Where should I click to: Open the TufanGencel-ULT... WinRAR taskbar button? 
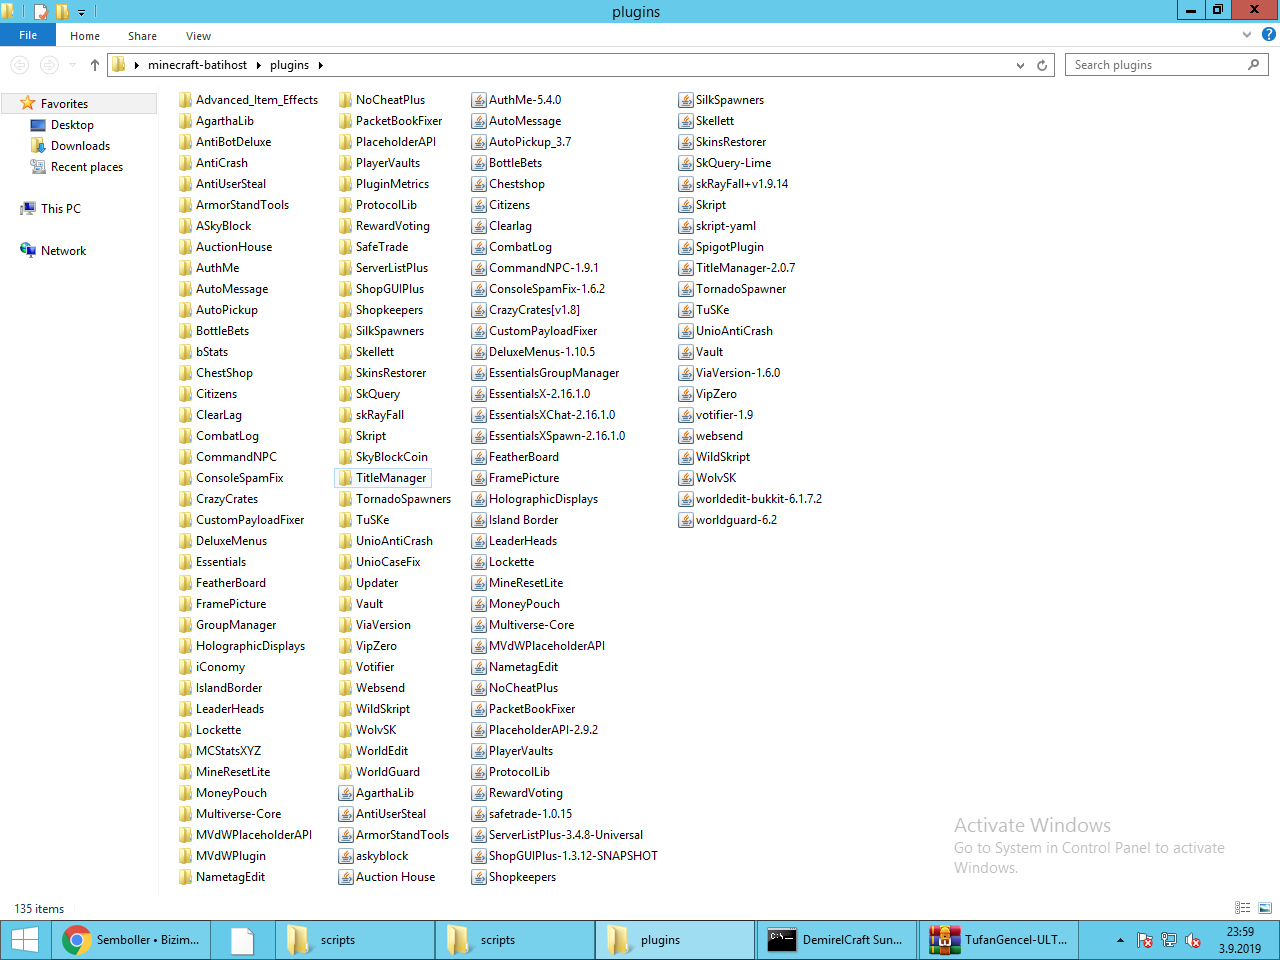click(x=998, y=940)
